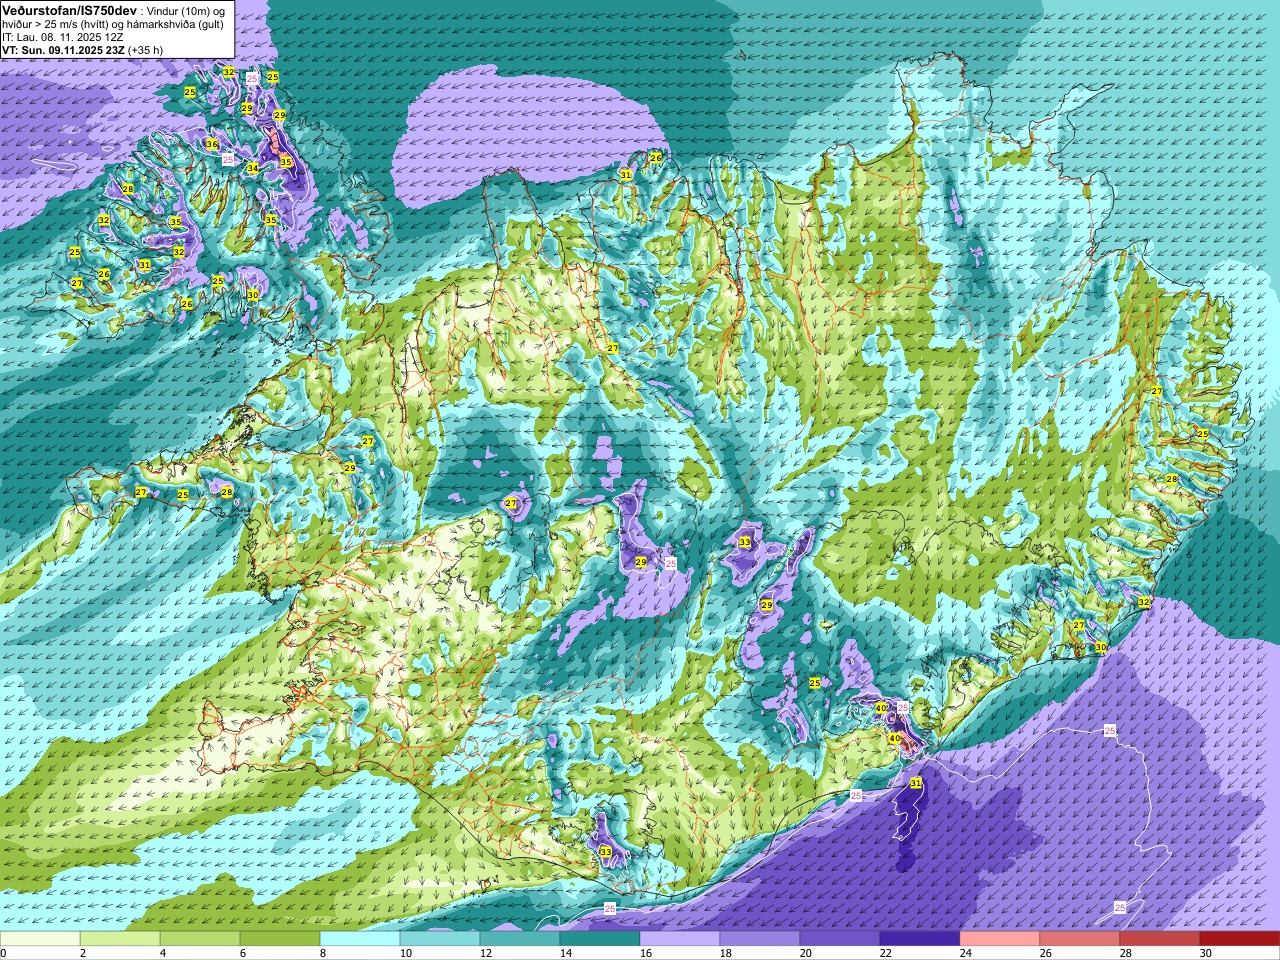Pick the 24–26 m/s pink legend swatch

[1000, 939]
